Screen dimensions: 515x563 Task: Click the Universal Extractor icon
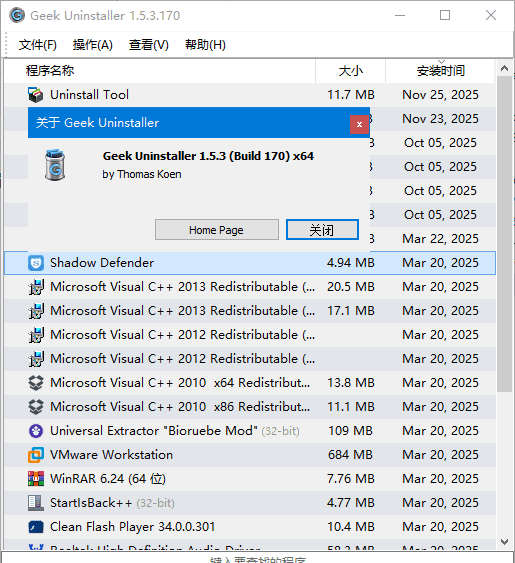coord(36,431)
